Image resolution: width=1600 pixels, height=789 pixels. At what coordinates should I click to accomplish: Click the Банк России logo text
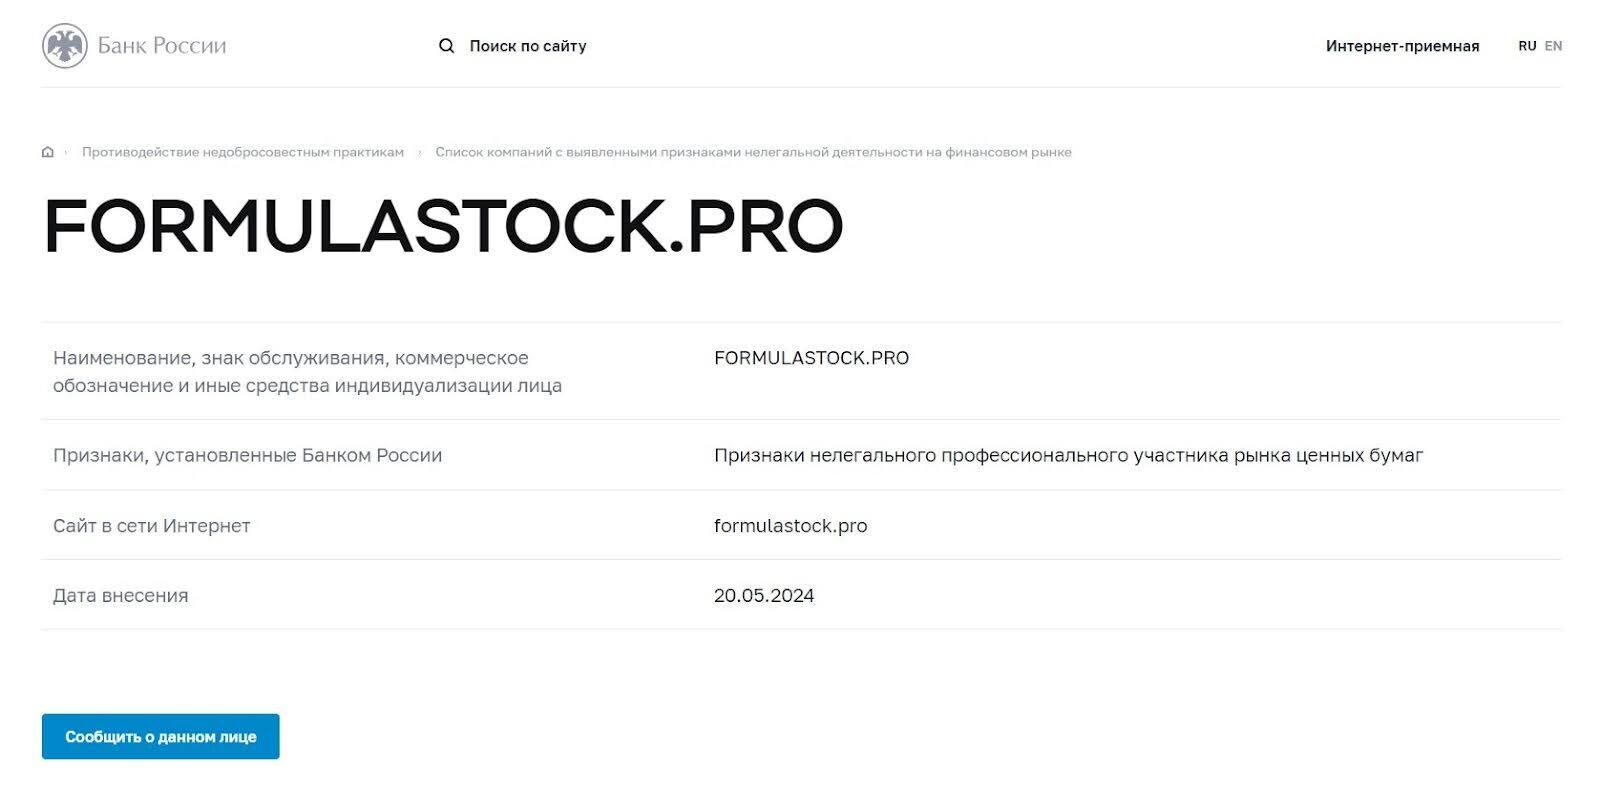(162, 46)
